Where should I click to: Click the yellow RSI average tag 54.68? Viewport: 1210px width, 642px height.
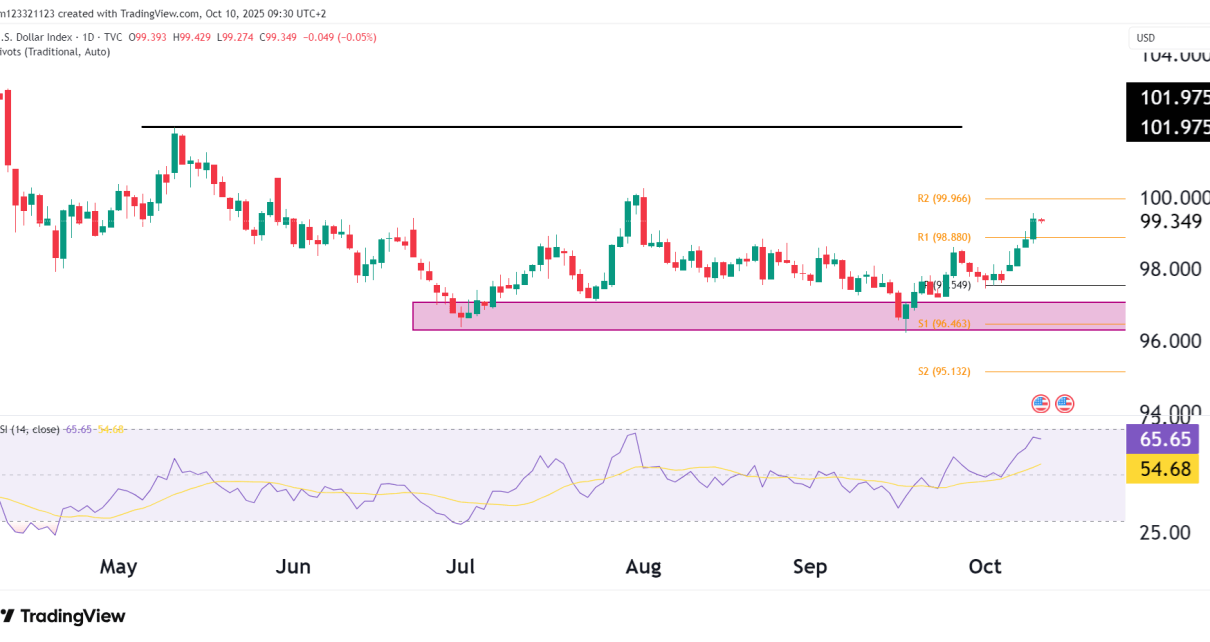pos(1167,468)
